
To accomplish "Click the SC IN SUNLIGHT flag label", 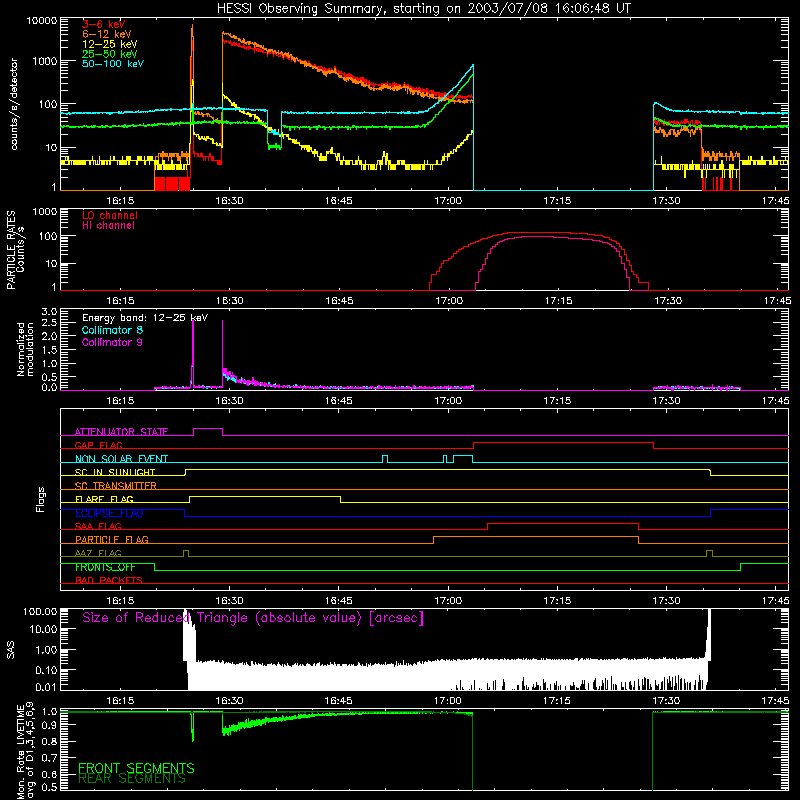I will click(115, 472).
